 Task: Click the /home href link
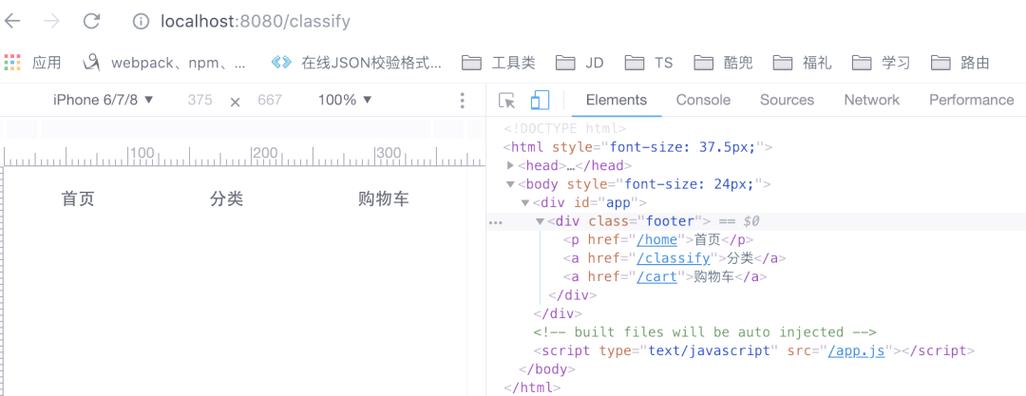(657, 240)
